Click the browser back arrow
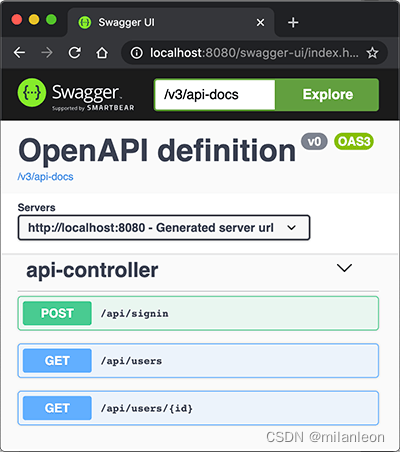 click(x=19, y=52)
